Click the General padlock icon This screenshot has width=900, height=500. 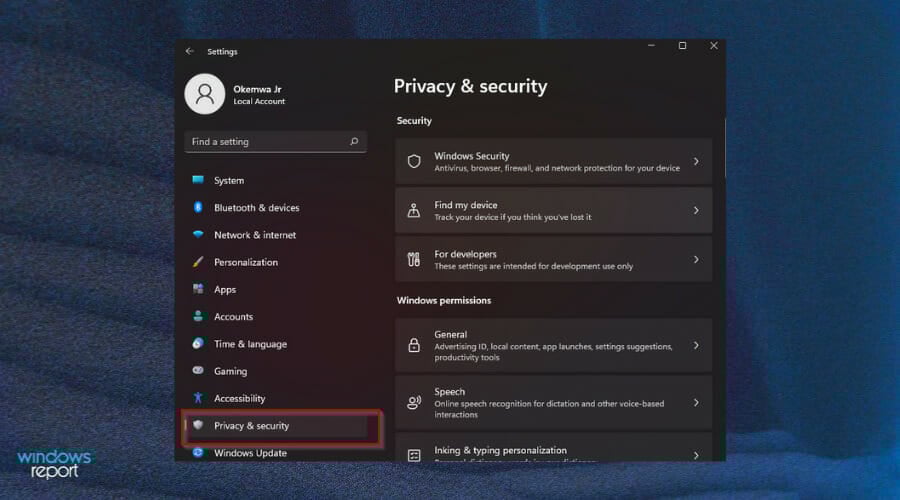coord(414,345)
